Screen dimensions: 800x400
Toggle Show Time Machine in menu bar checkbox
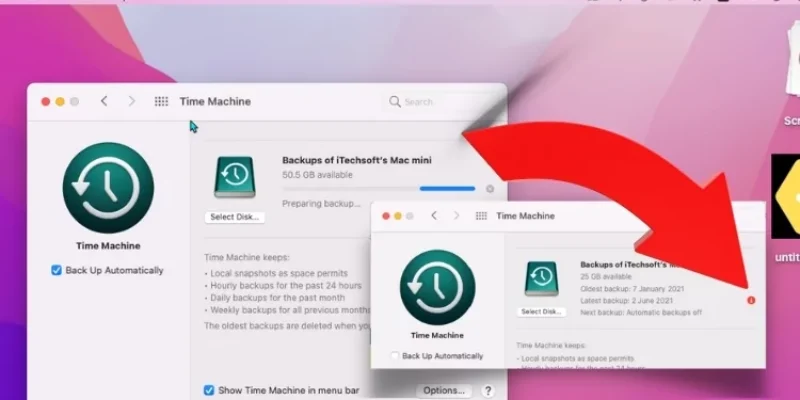(209, 390)
